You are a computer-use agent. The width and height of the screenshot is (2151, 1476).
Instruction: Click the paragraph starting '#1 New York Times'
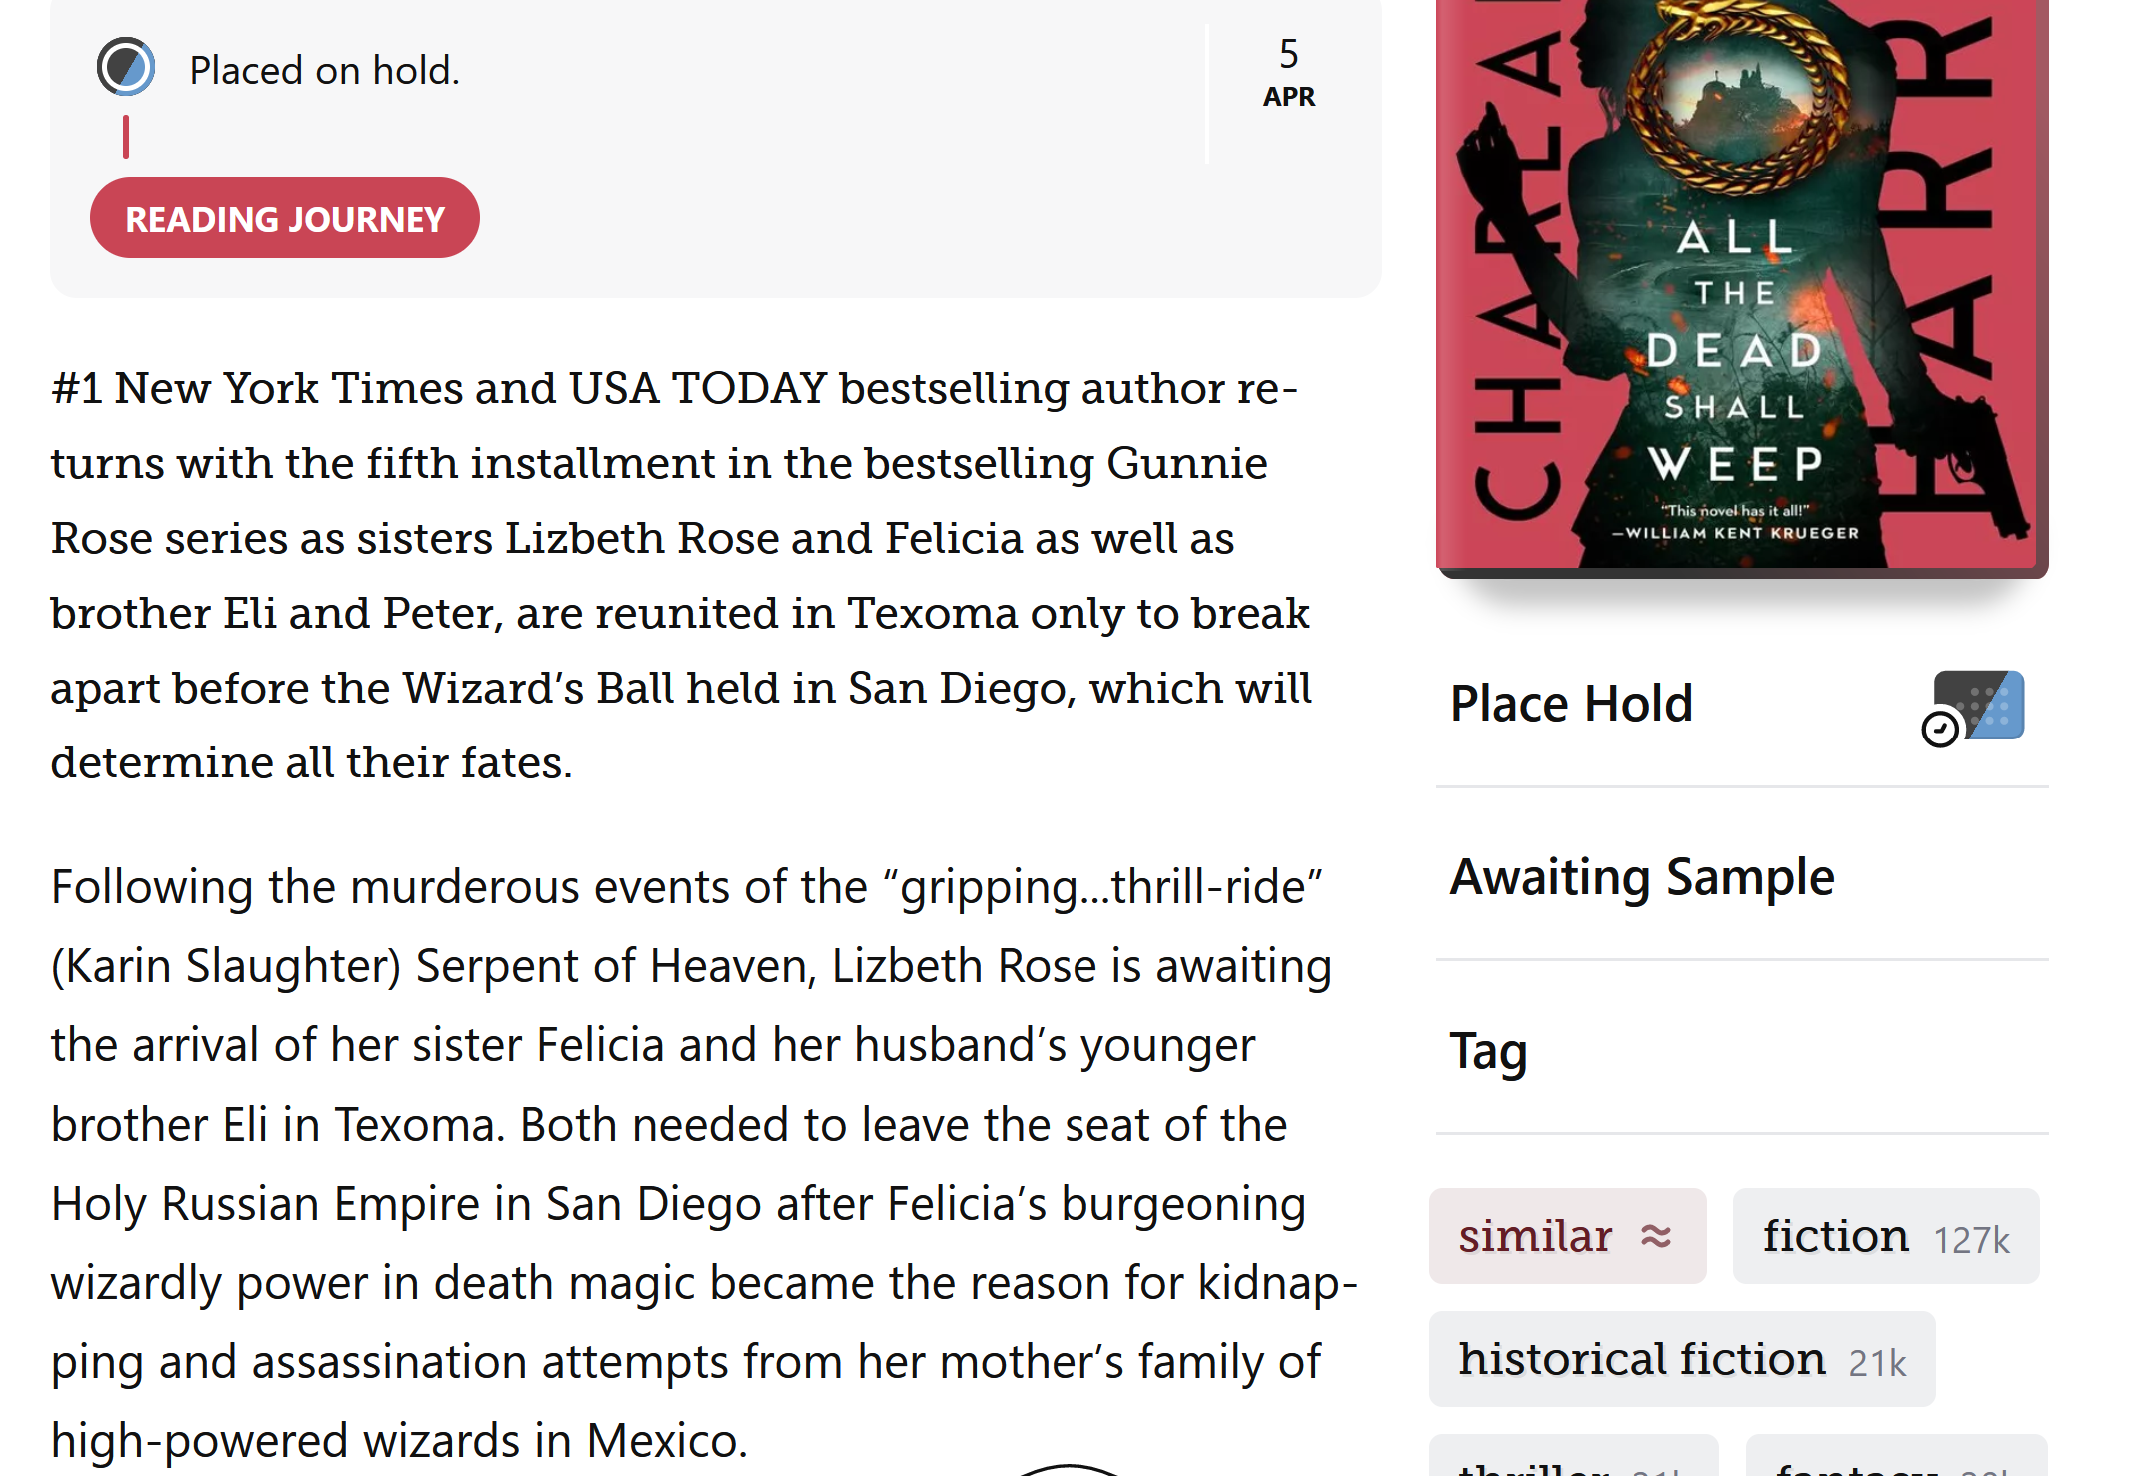[x=680, y=575]
